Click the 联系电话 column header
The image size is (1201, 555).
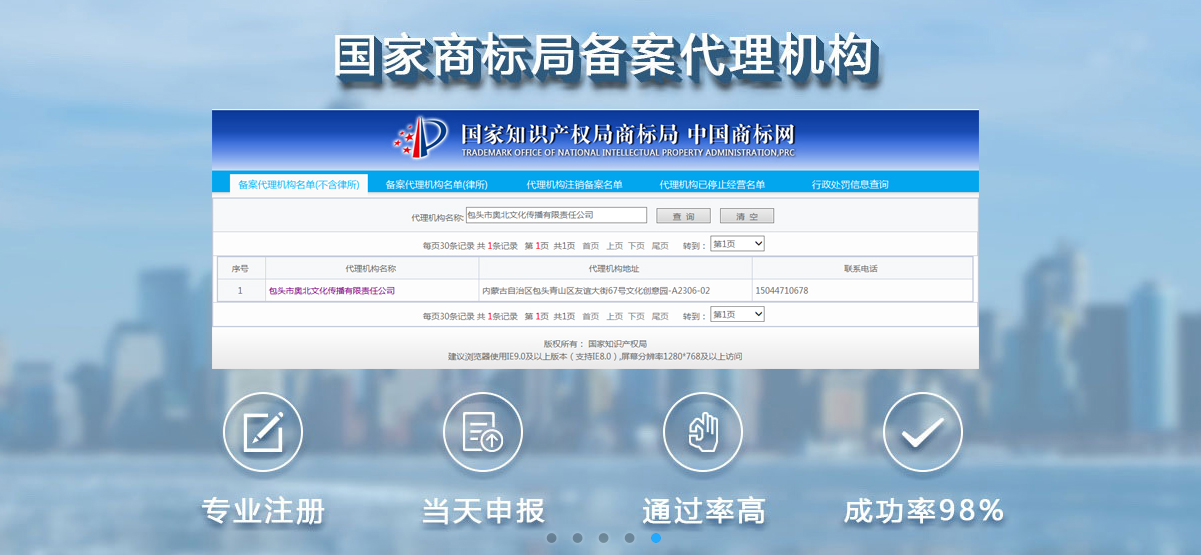[x=862, y=268]
